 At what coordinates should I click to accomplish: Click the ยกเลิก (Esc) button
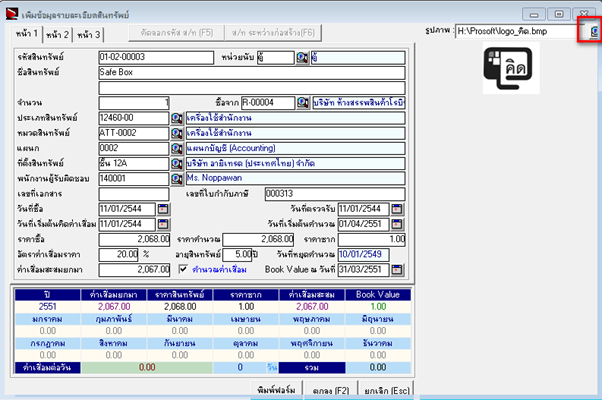[x=387, y=390]
